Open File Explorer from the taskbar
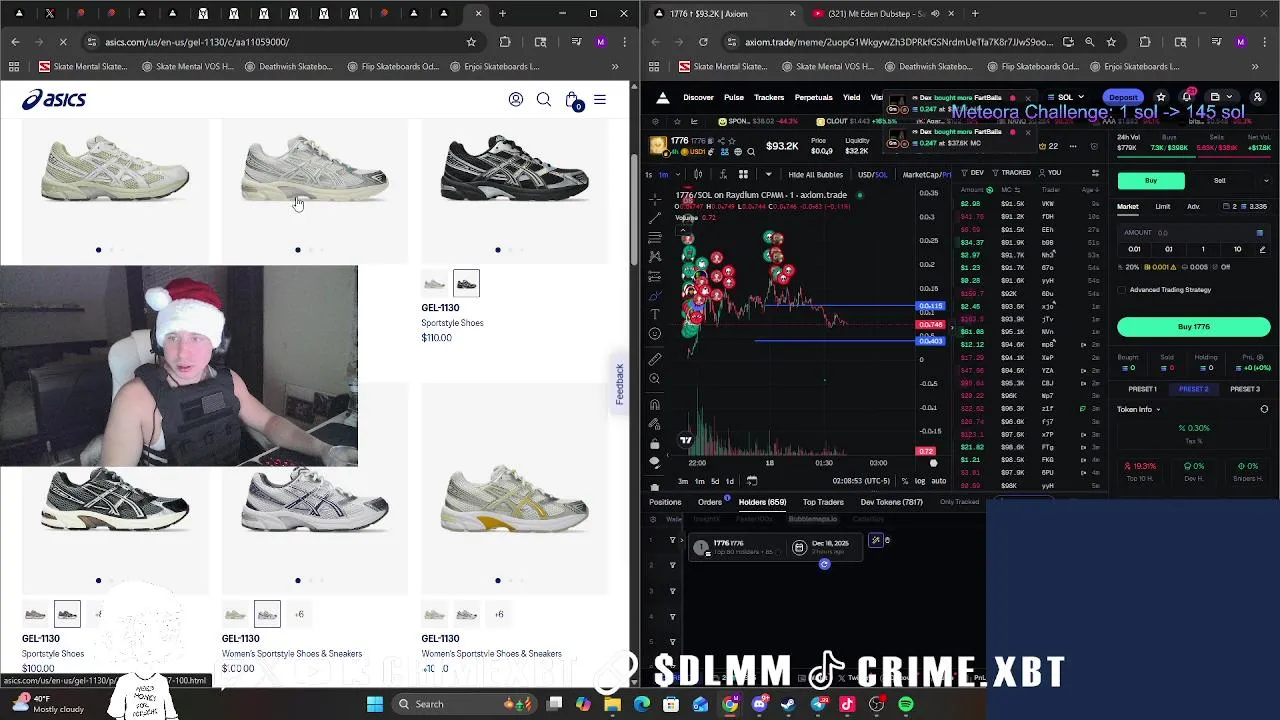 [x=612, y=704]
